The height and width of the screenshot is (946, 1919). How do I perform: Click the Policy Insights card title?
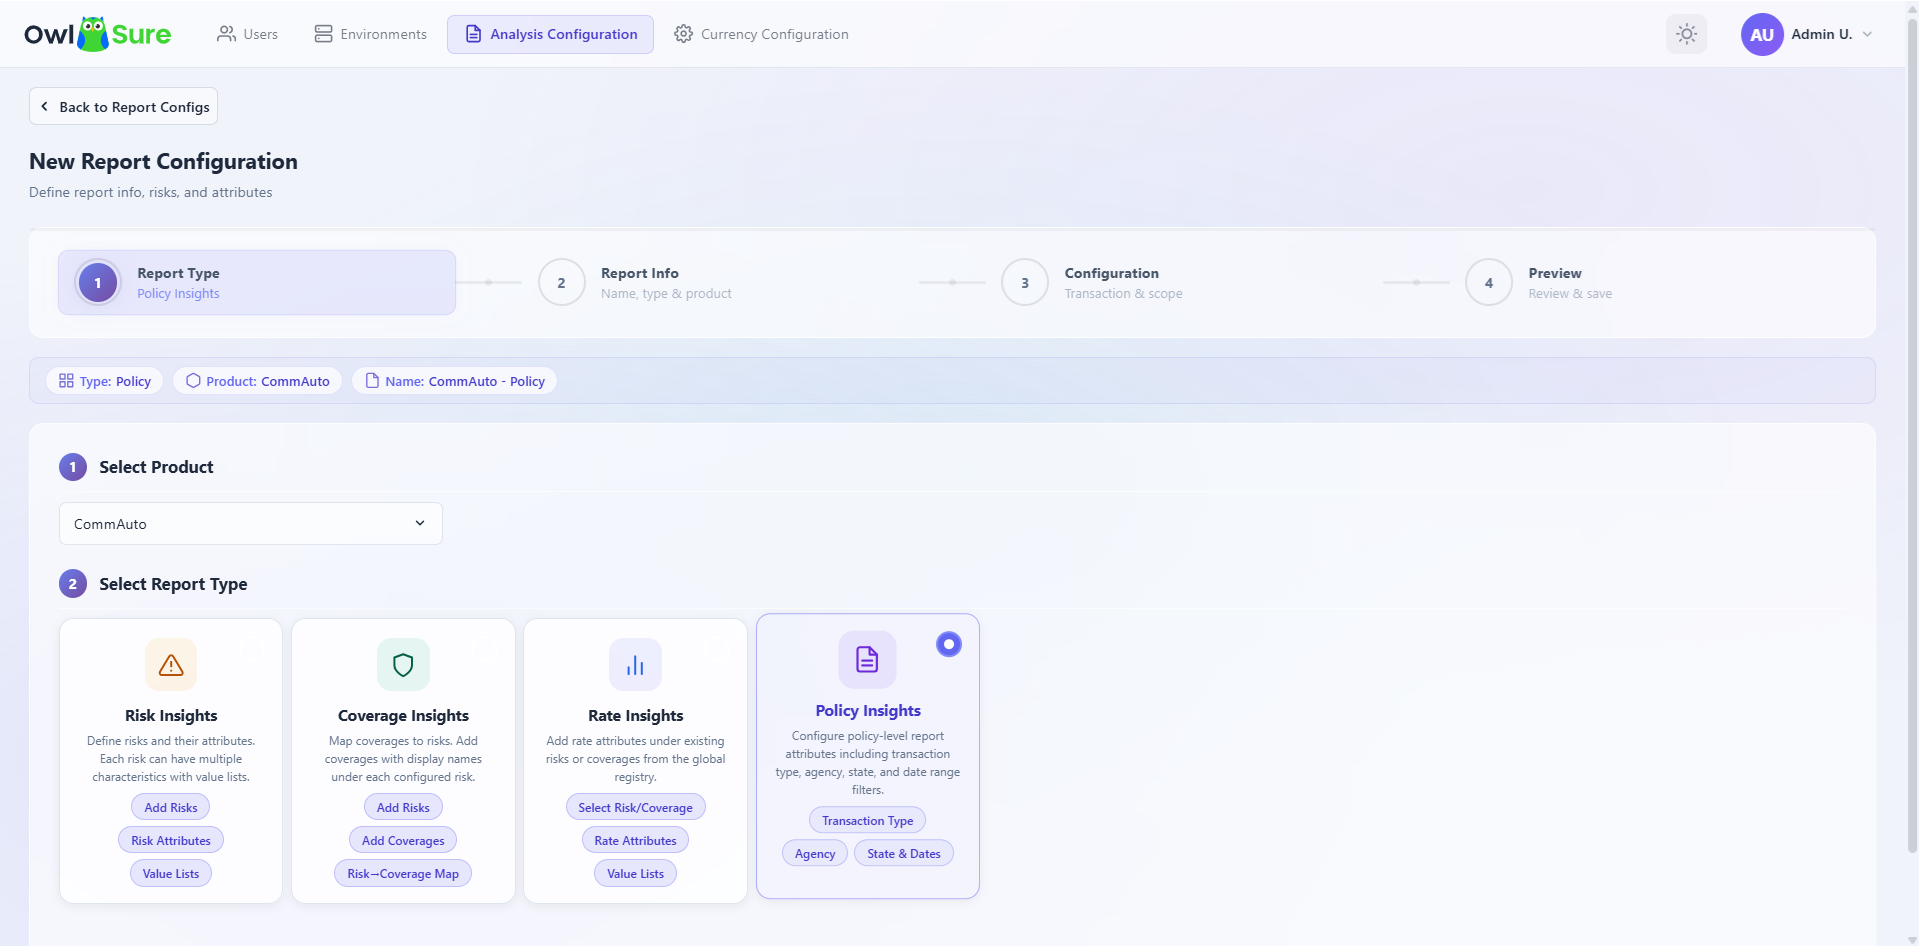pyautogui.click(x=867, y=711)
